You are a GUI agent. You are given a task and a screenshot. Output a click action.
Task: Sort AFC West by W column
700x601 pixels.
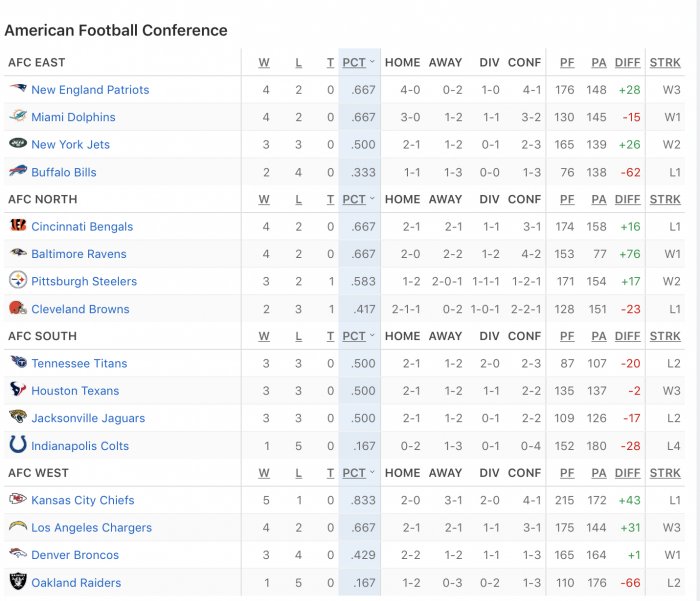pyautogui.click(x=264, y=473)
